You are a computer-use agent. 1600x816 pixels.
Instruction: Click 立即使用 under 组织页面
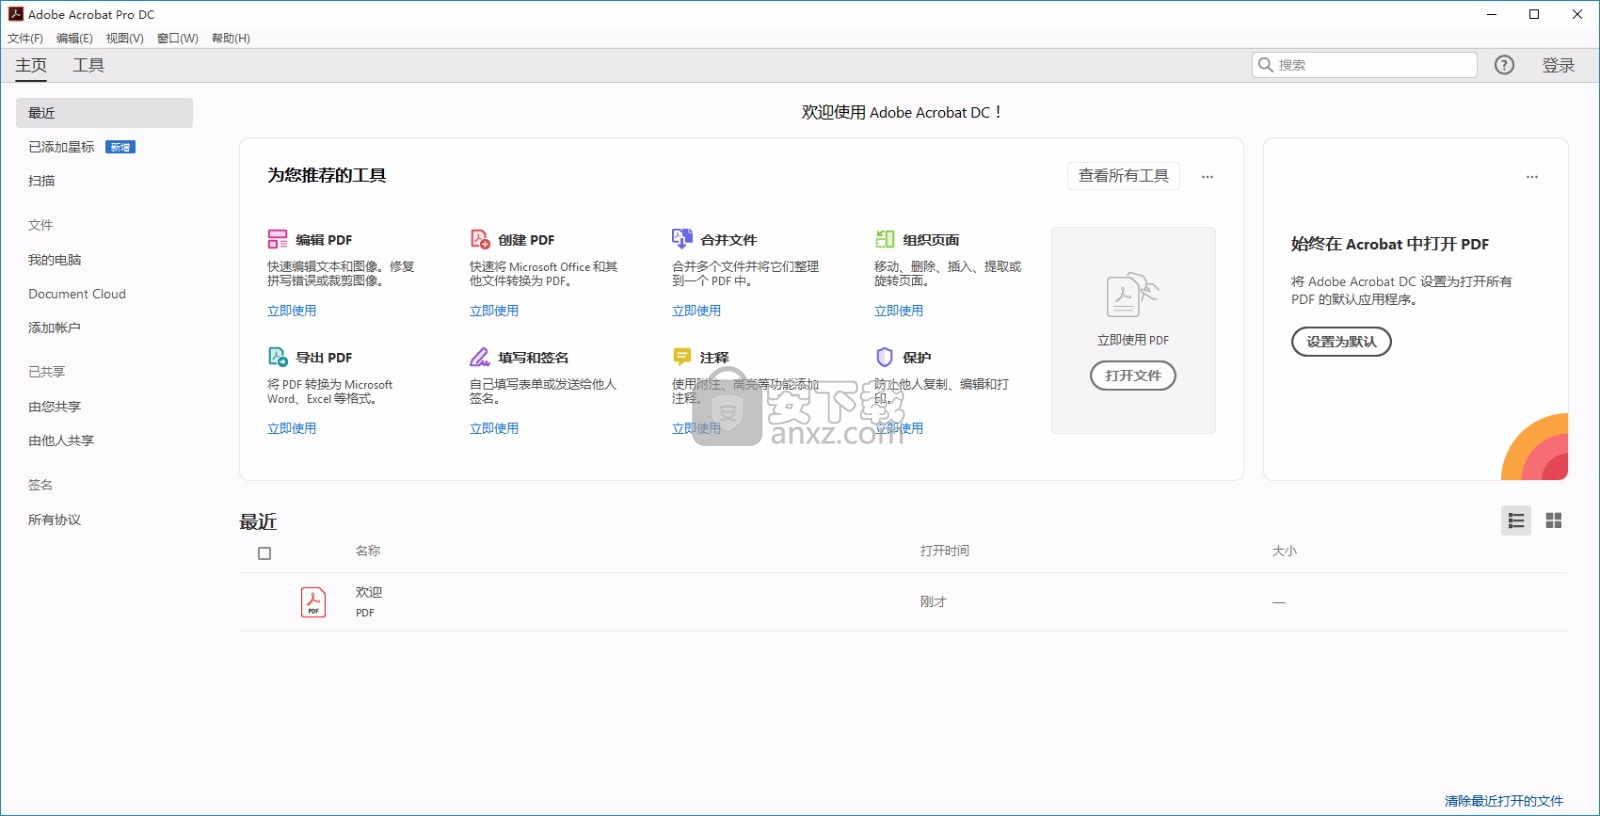click(899, 311)
